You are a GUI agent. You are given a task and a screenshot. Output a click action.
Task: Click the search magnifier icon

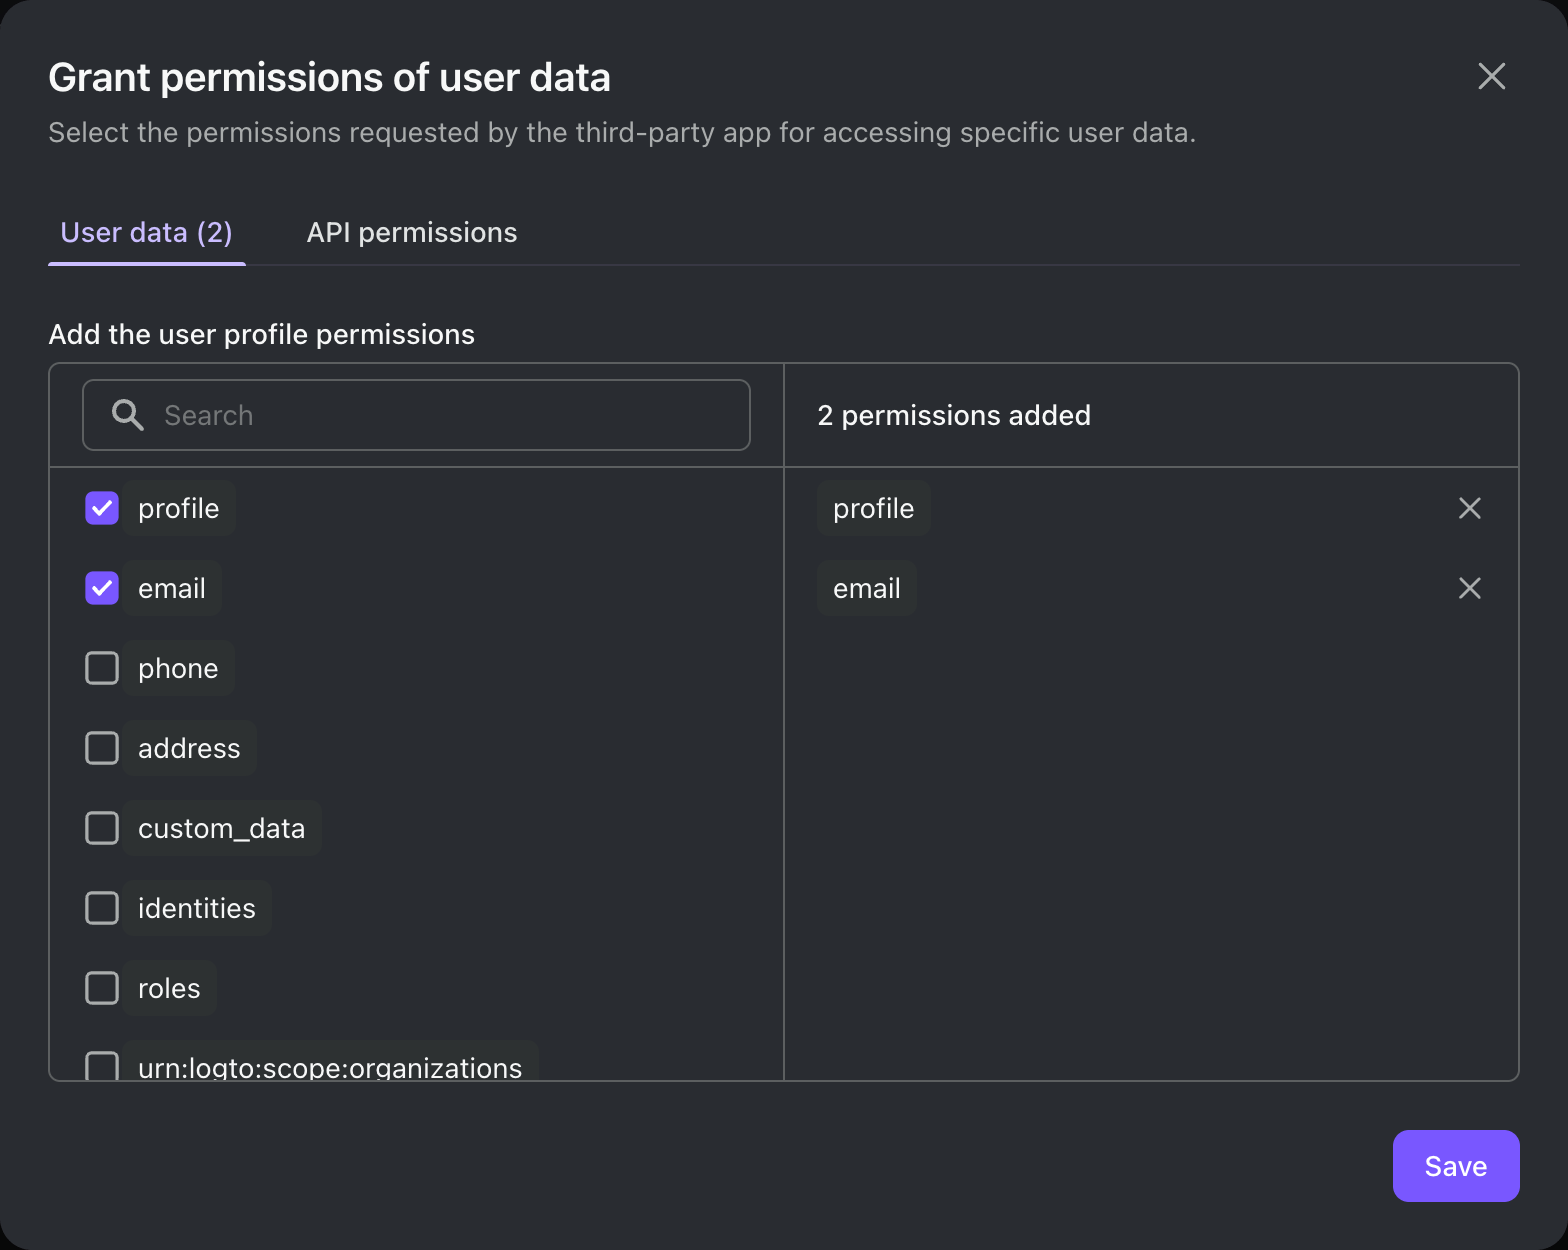[127, 415]
